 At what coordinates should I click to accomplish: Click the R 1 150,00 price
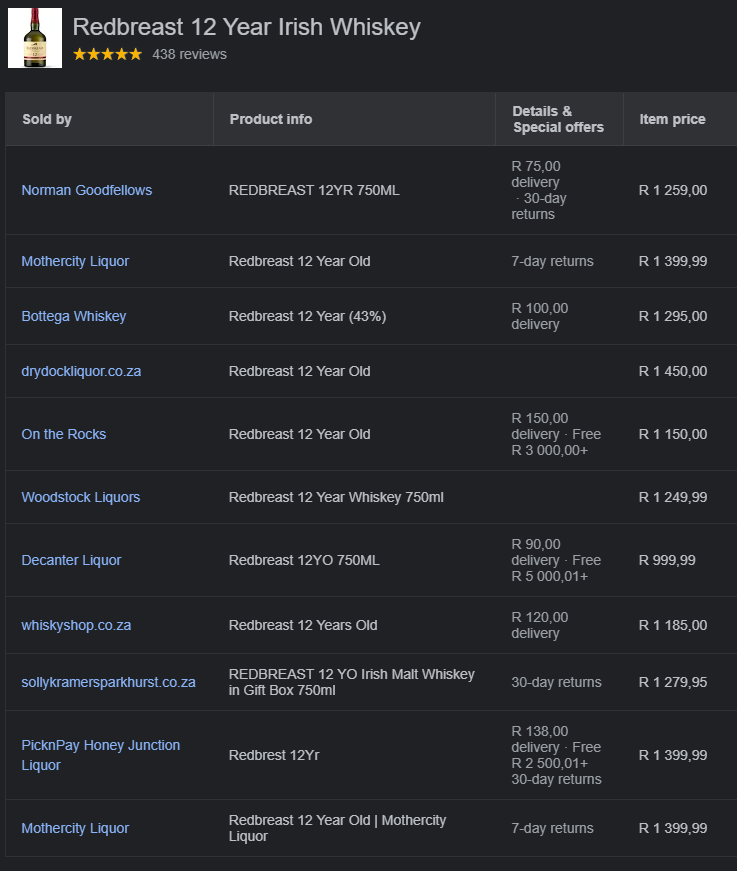(x=673, y=434)
